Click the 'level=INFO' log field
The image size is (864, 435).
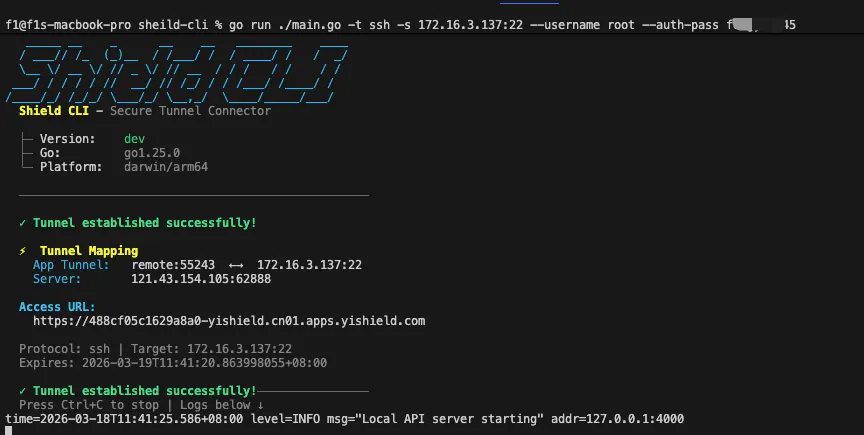tap(285, 419)
